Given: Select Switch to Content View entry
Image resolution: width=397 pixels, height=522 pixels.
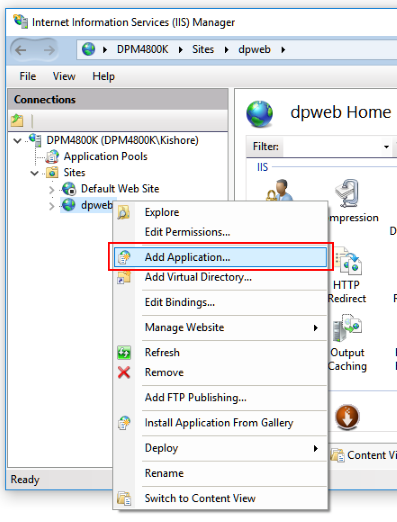Looking at the screenshot, I should pyautogui.click(x=220, y=498).
